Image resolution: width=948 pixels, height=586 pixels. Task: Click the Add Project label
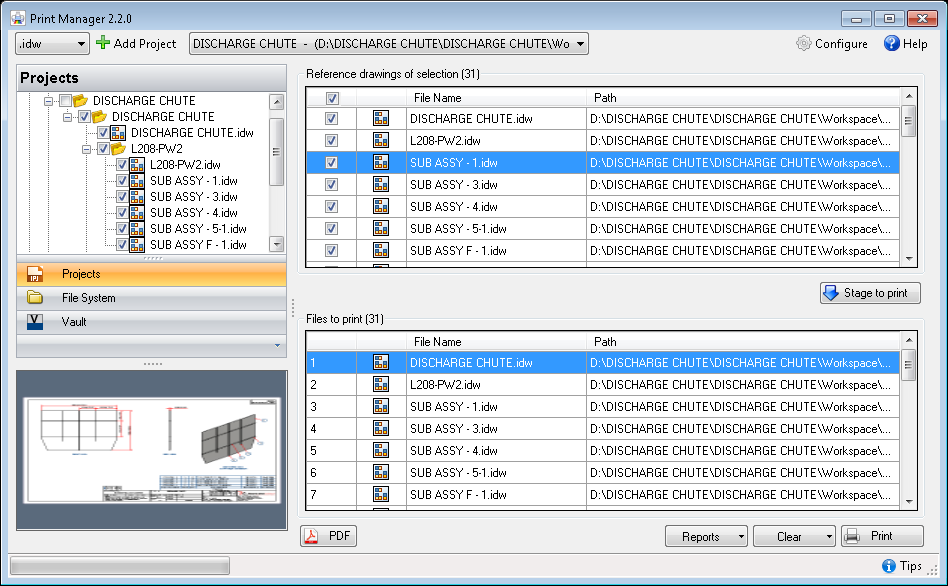145,44
